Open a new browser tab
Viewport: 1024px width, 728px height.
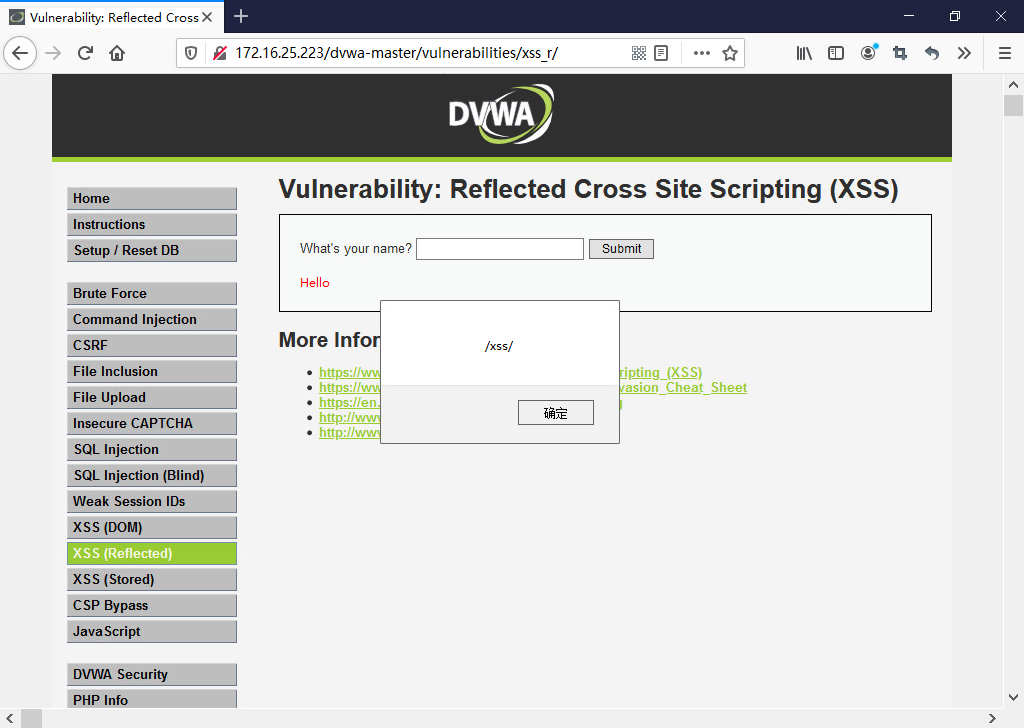241,16
